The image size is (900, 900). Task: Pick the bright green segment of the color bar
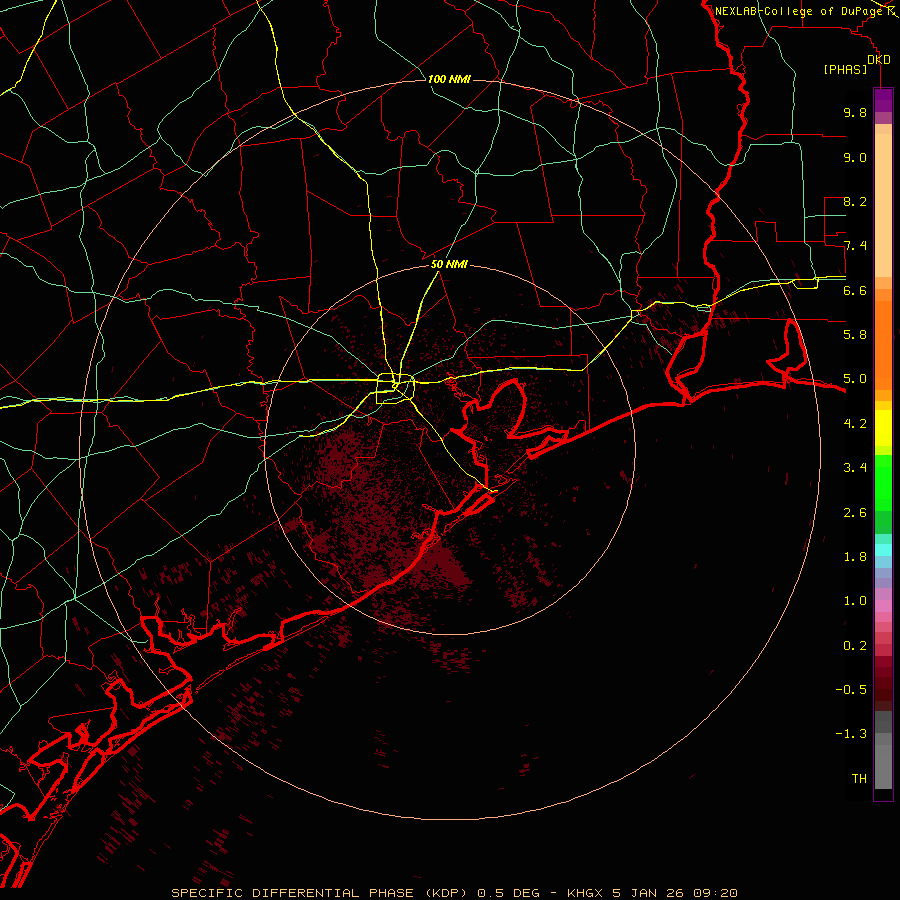tap(883, 482)
